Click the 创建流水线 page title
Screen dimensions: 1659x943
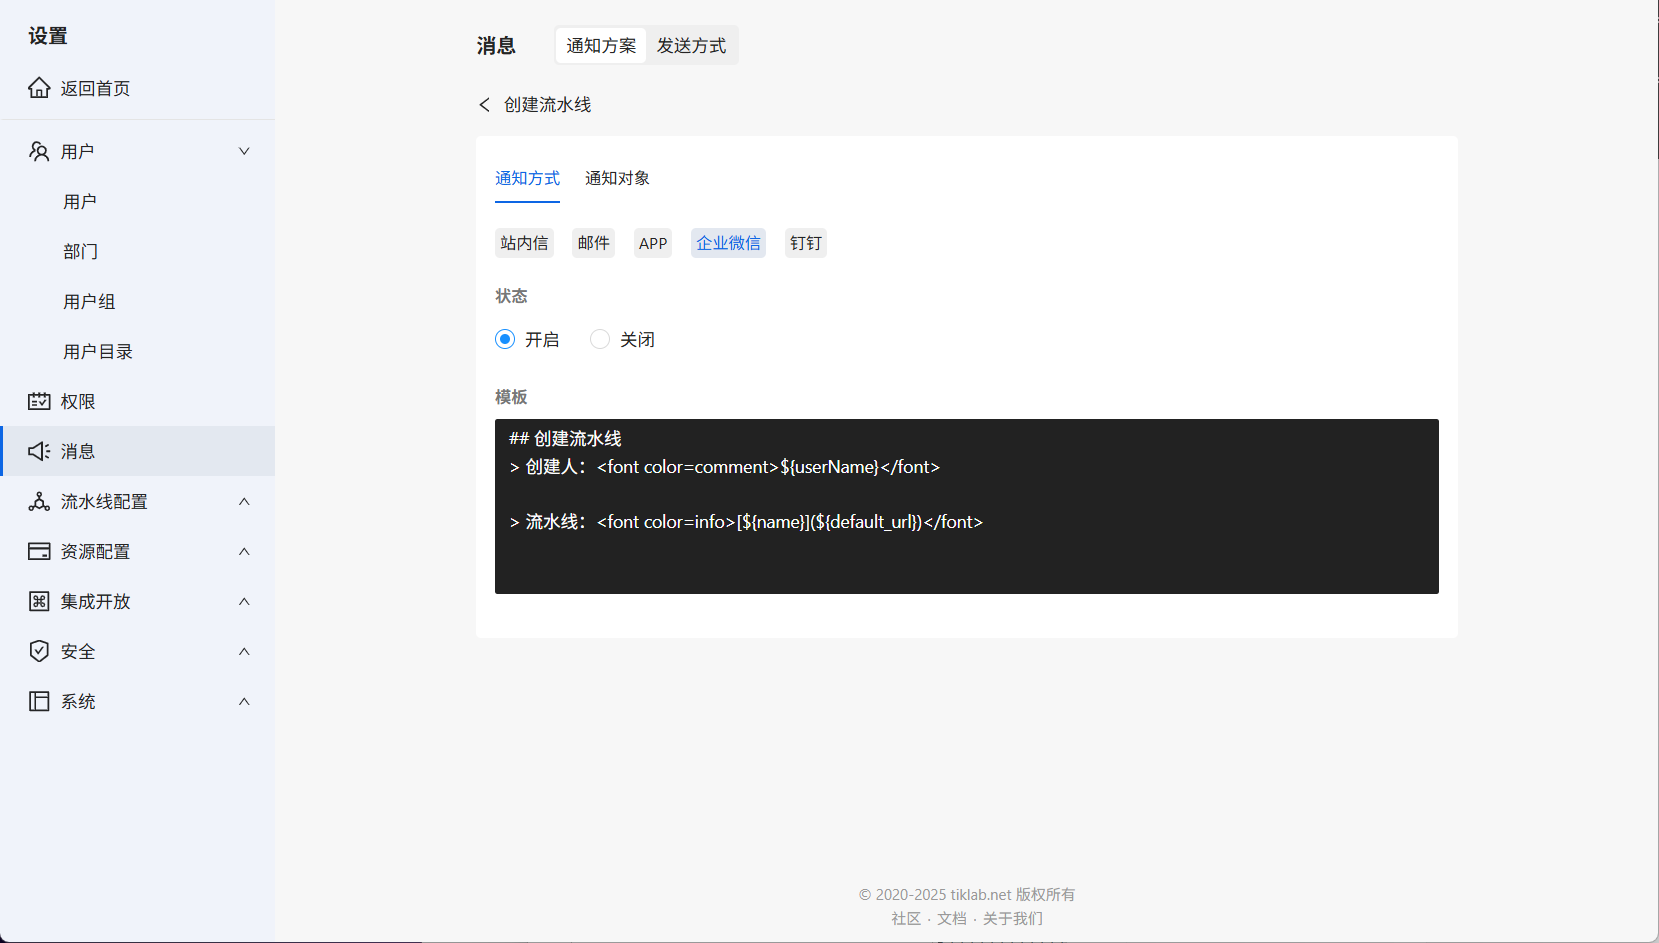[x=547, y=105]
